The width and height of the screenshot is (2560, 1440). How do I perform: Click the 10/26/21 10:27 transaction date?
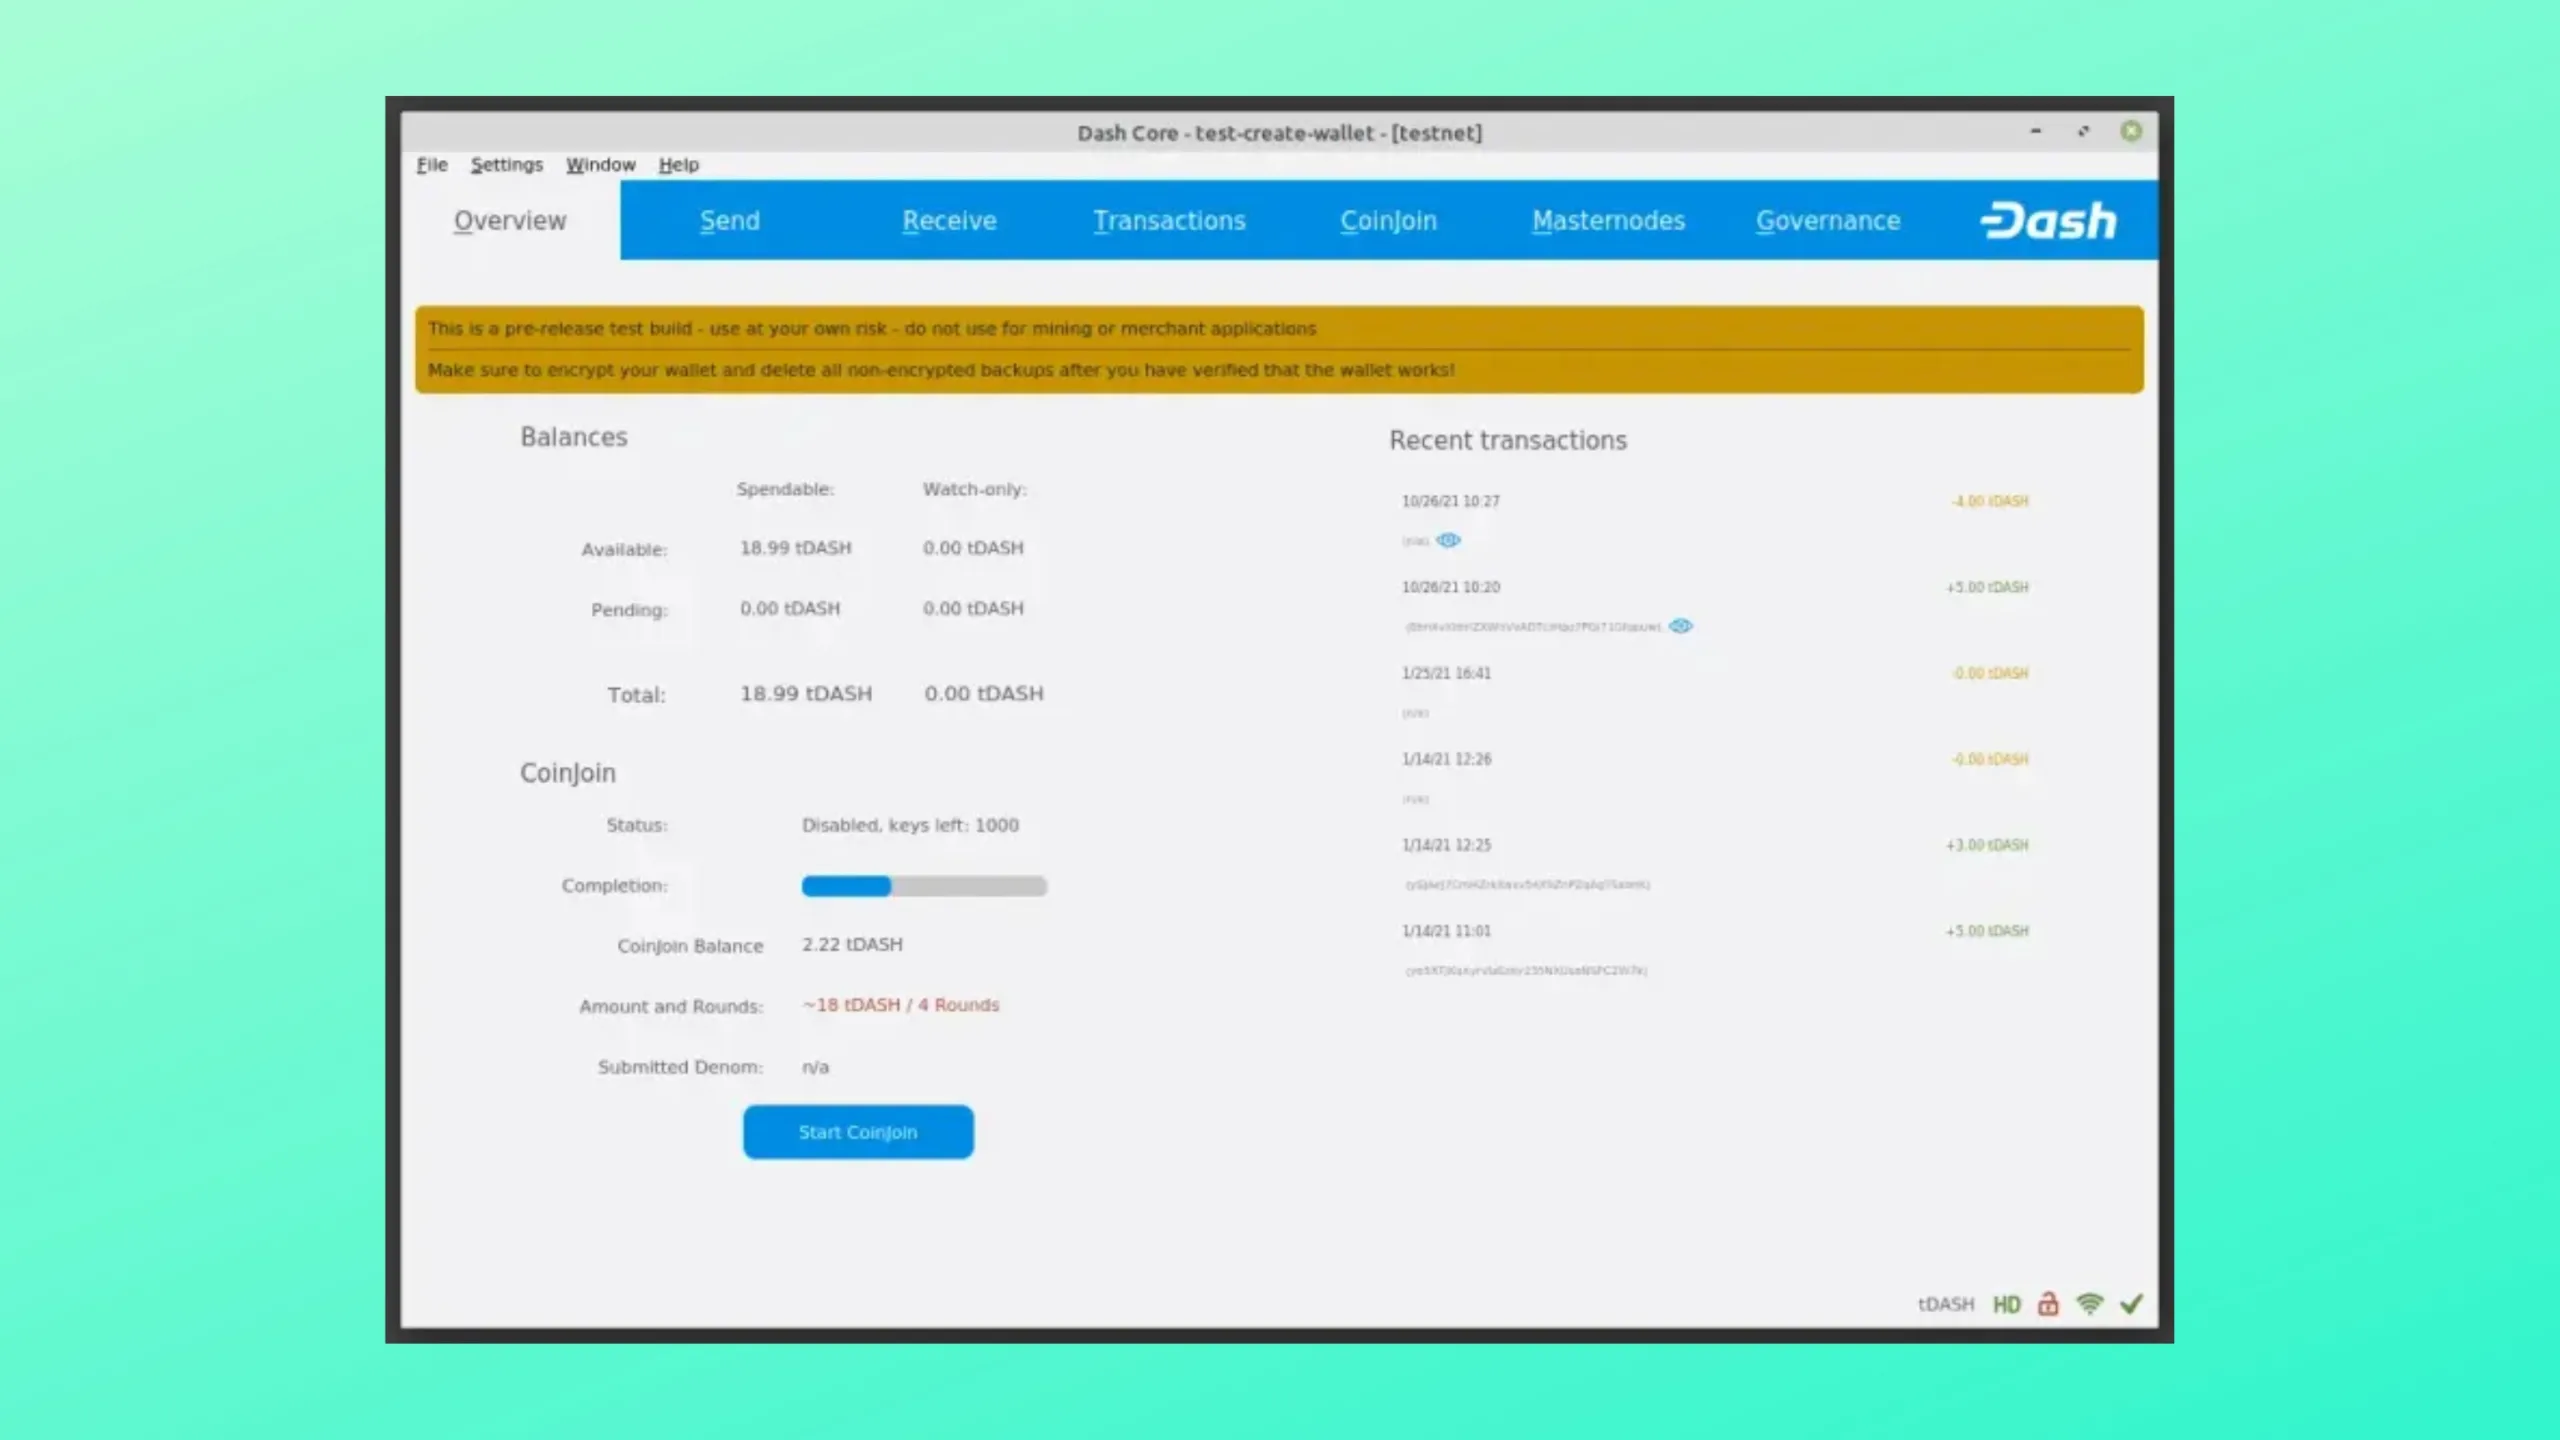coord(1450,501)
